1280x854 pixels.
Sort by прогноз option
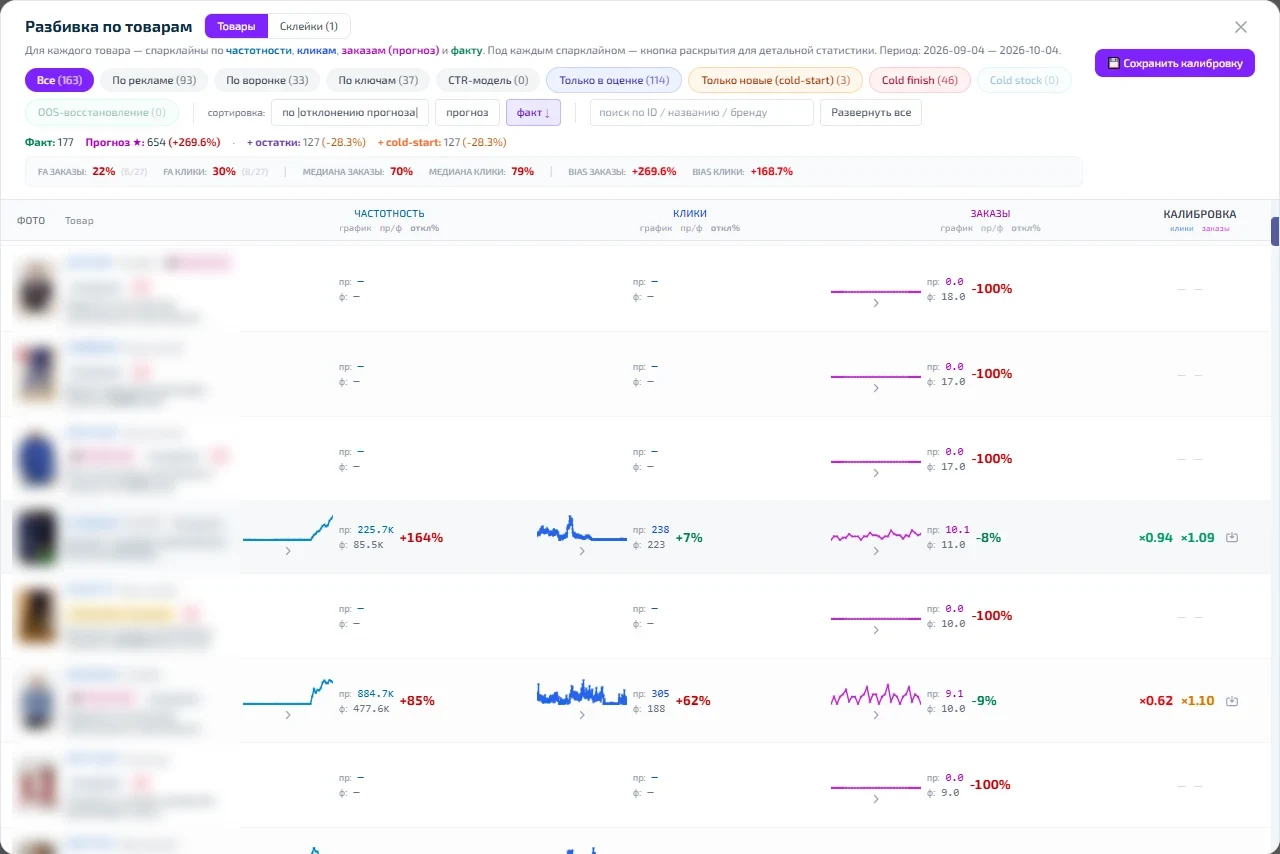[467, 112]
